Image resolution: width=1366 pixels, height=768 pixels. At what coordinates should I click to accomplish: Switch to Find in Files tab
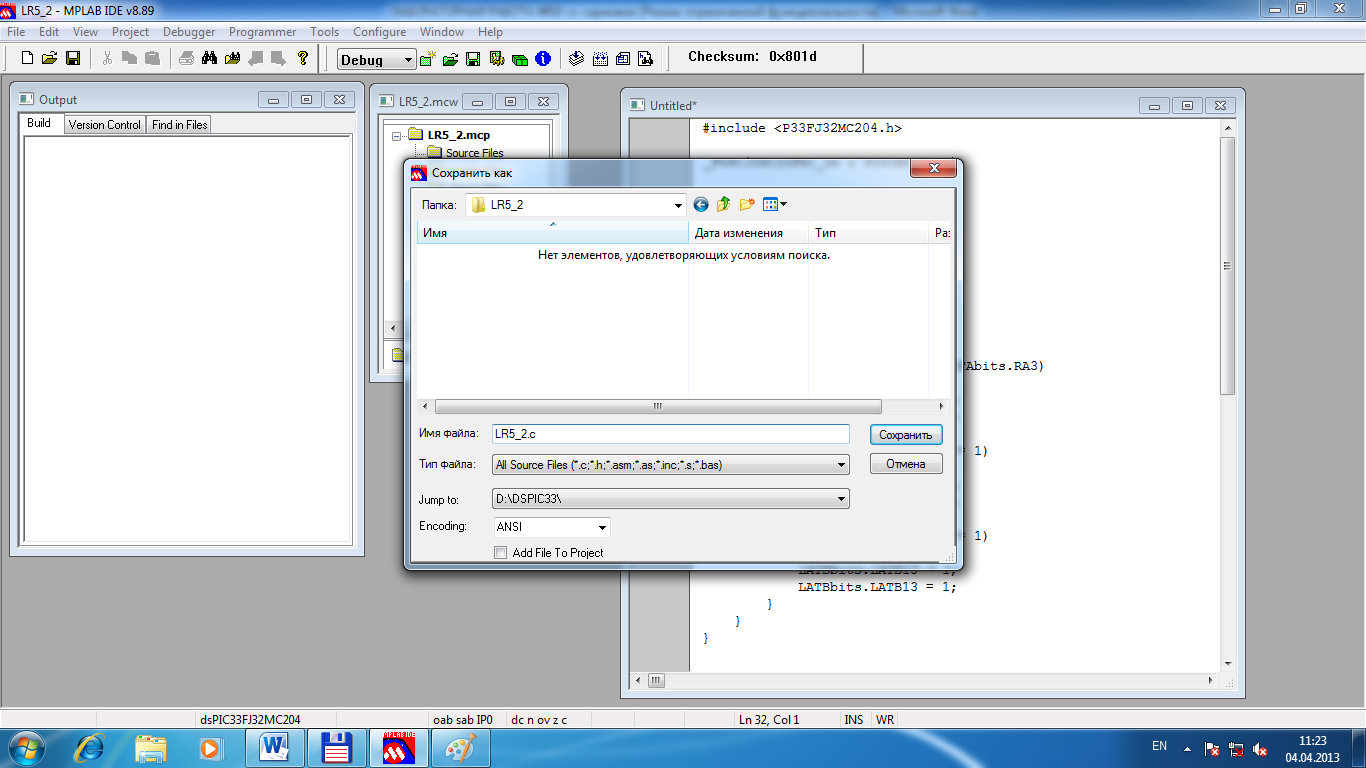[180, 125]
